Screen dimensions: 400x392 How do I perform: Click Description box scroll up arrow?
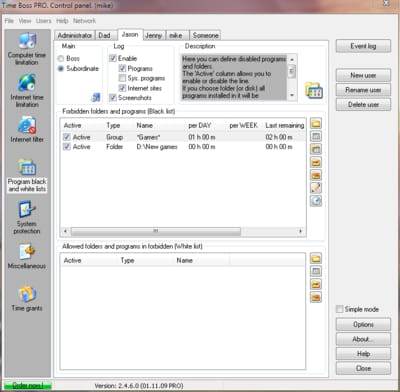coord(292,59)
